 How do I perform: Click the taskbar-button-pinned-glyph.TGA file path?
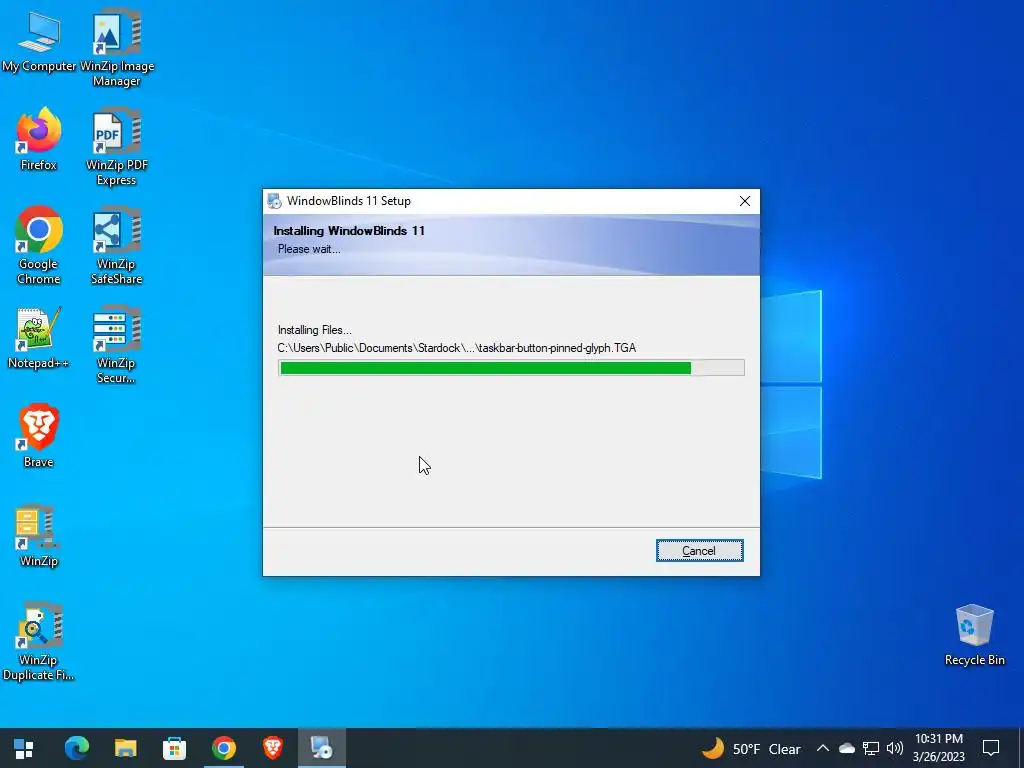(456, 348)
